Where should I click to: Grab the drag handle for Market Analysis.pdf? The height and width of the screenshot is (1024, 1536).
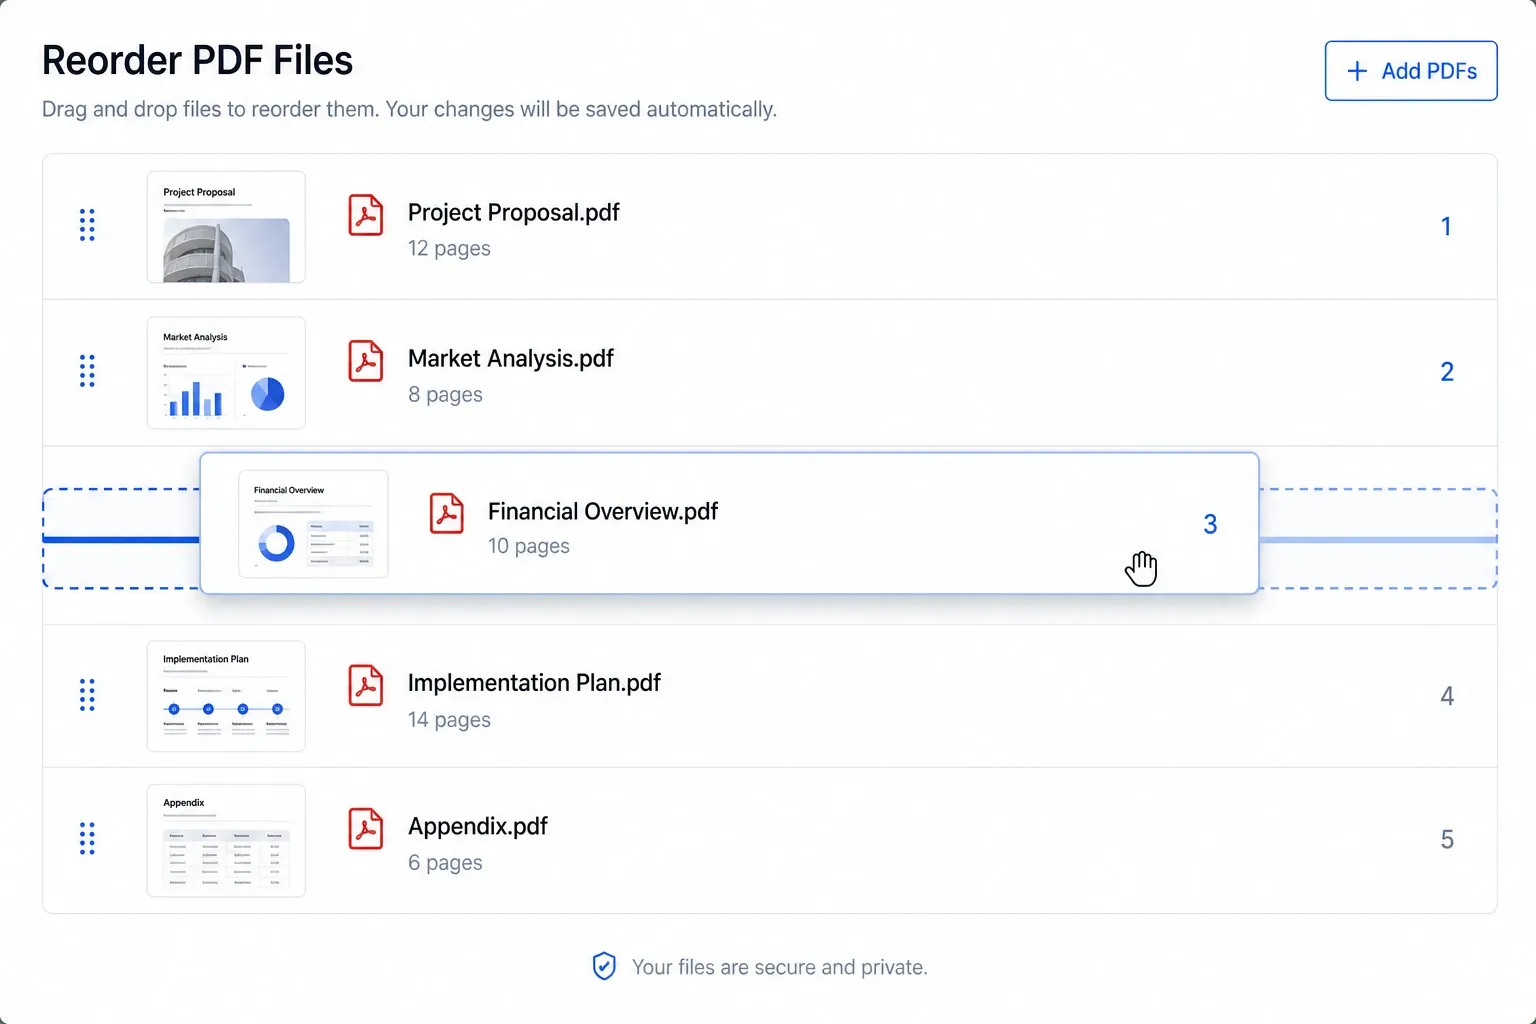click(x=87, y=371)
